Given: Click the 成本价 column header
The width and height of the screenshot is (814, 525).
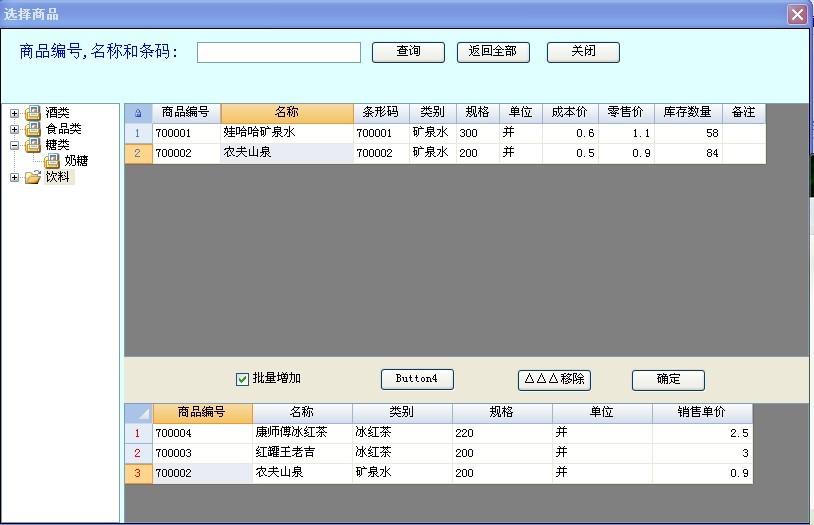Looking at the screenshot, I should point(570,113).
